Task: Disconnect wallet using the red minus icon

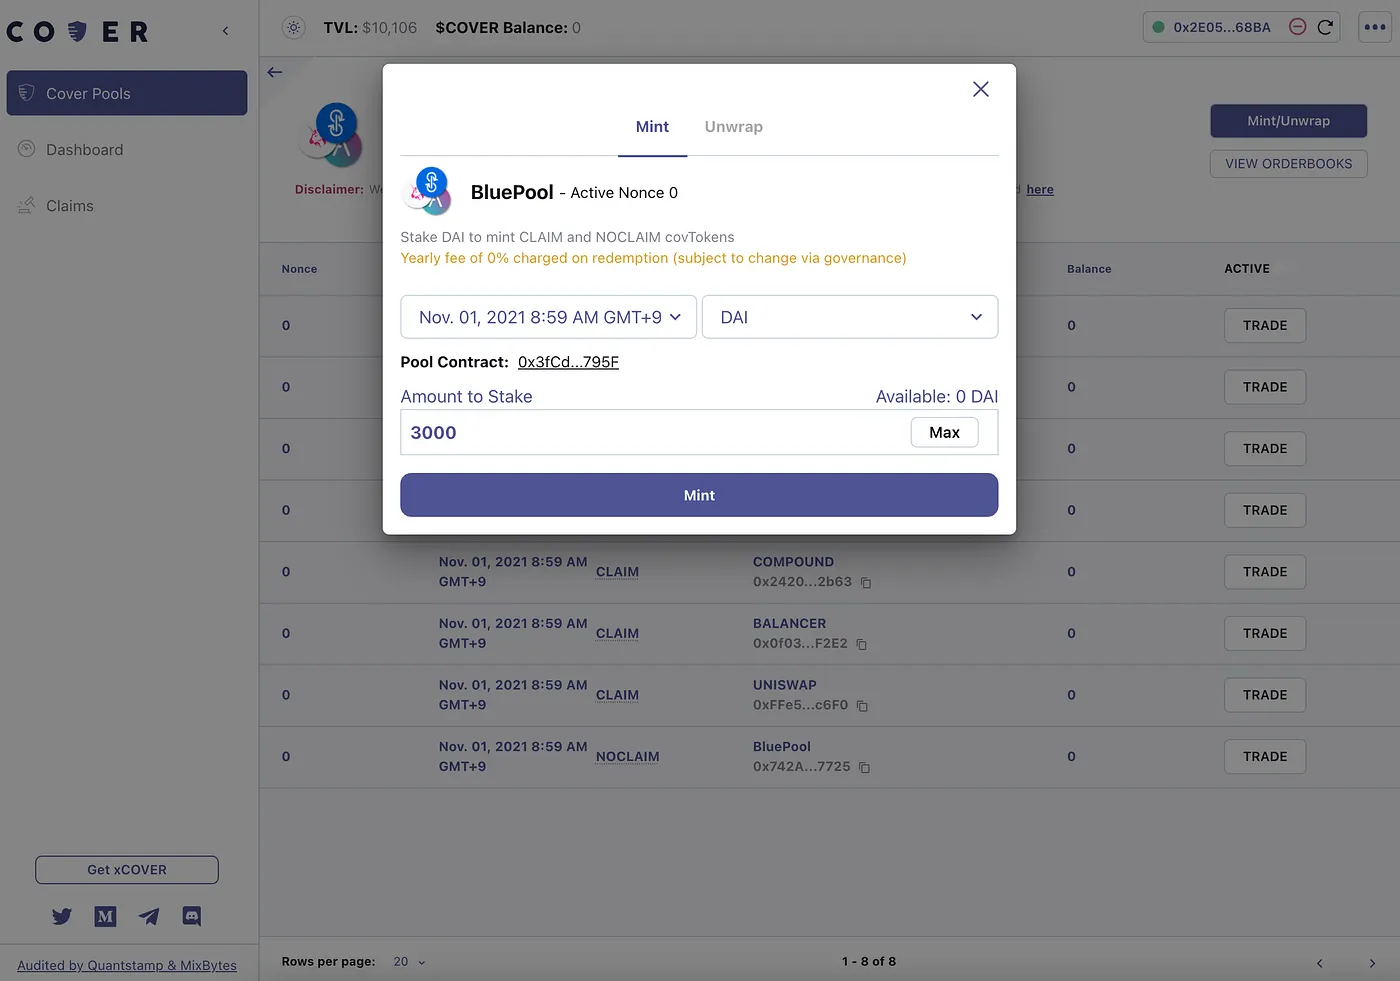Action: [1297, 27]
